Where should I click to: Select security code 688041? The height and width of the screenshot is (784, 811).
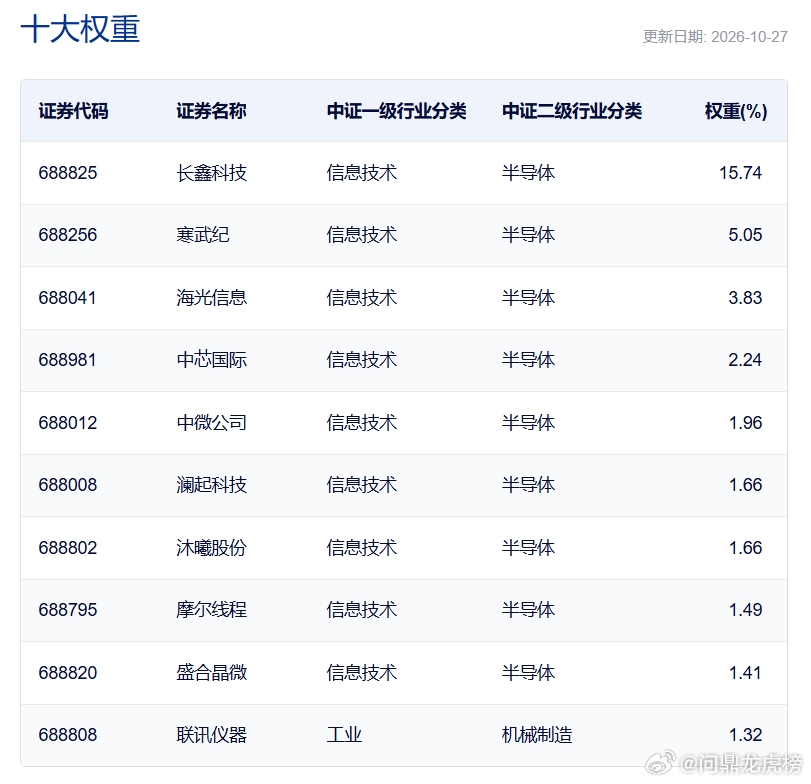(67, 298)
